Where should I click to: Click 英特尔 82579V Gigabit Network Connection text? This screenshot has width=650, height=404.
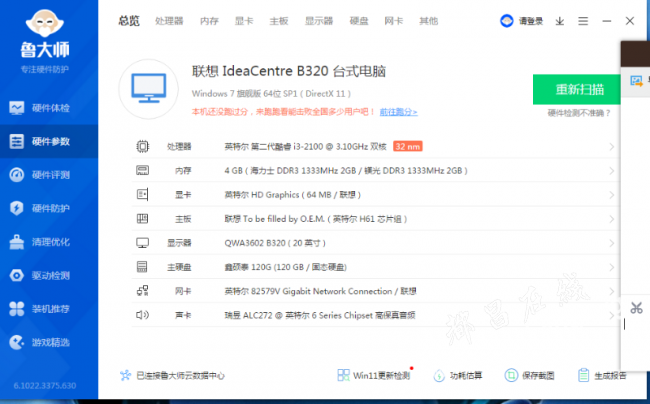tap(320, 291)
